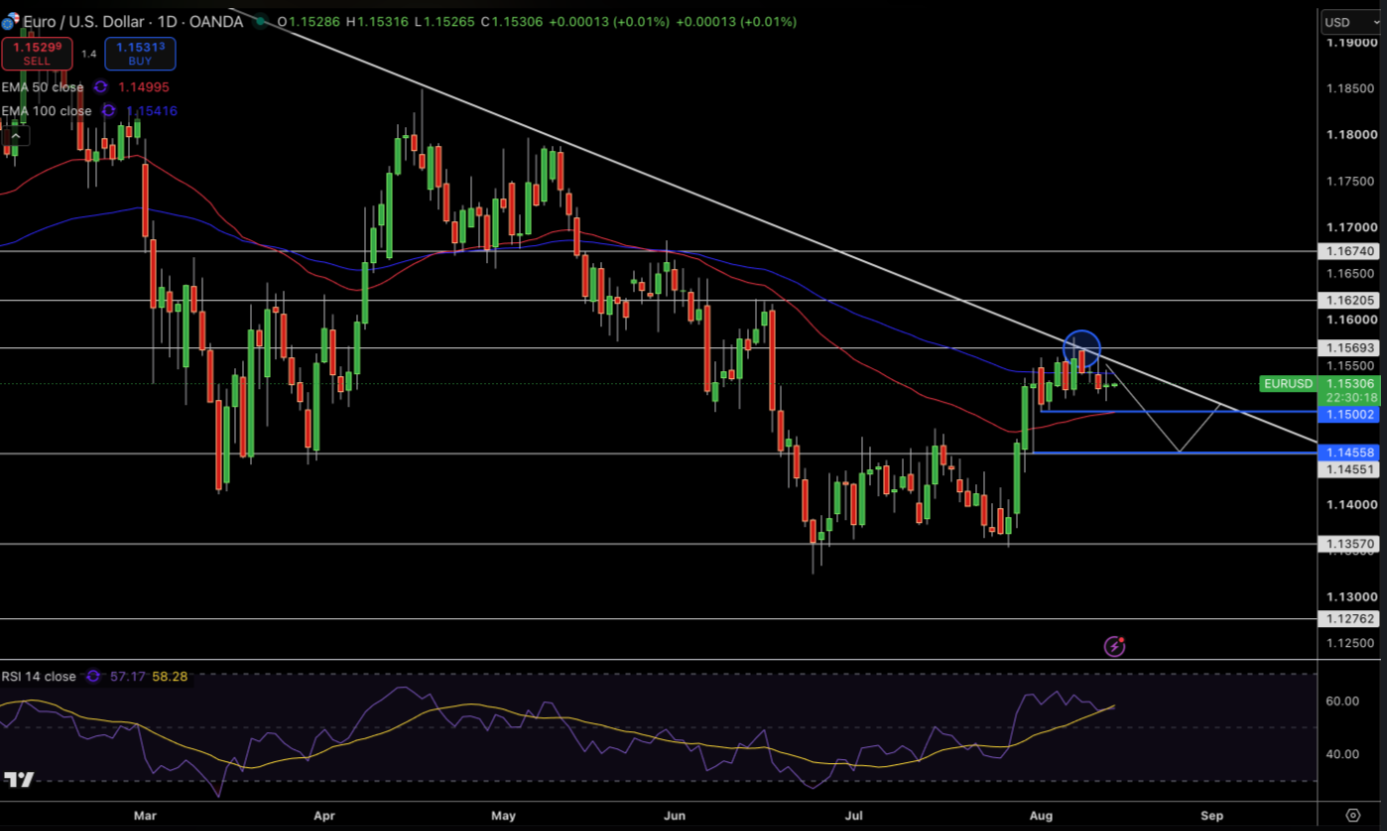Click the RSI scale 40.00 label
This screenshot has width=1387, height=831.
[x=1342, y=754]
